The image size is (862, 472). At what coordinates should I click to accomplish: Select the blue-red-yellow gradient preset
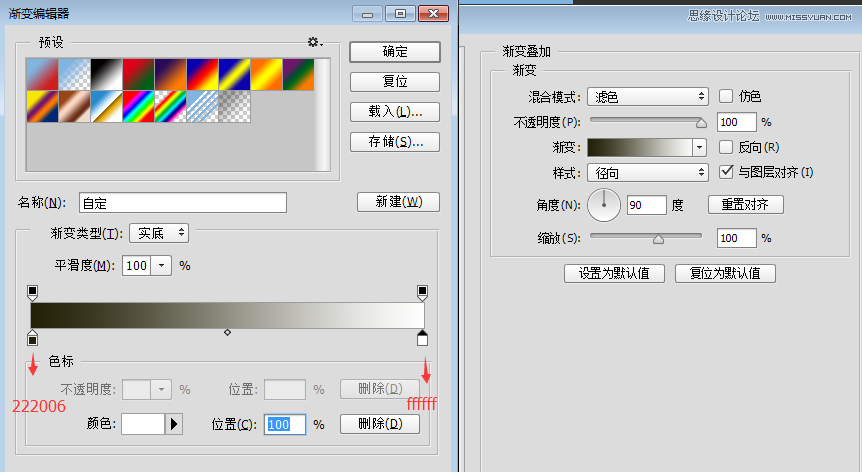coord(202,75)
